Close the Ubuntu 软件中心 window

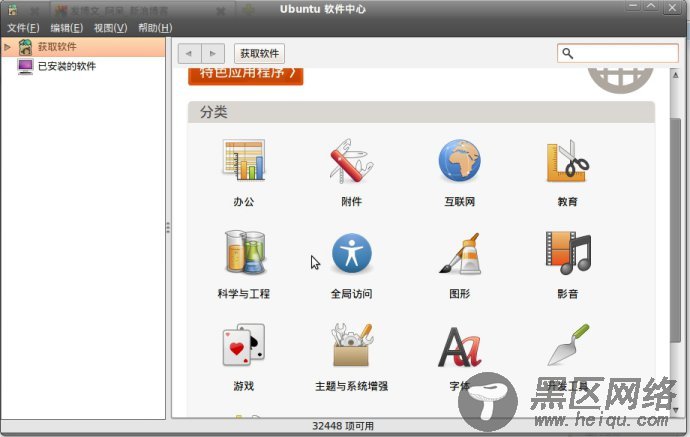pos(672,7)
